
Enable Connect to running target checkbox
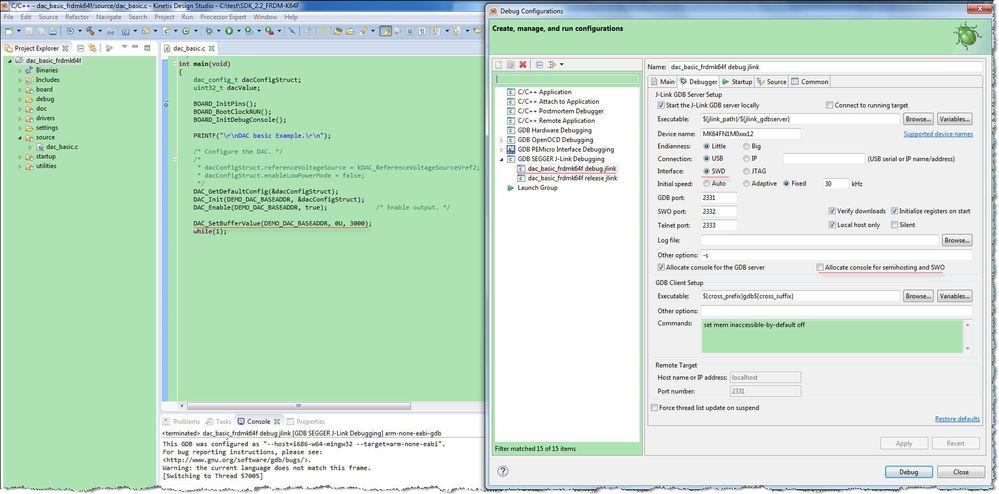point(830,105)
